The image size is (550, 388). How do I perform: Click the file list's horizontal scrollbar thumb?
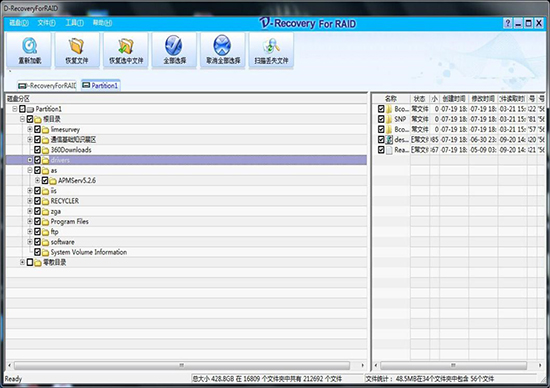click(x=453, y=365)
